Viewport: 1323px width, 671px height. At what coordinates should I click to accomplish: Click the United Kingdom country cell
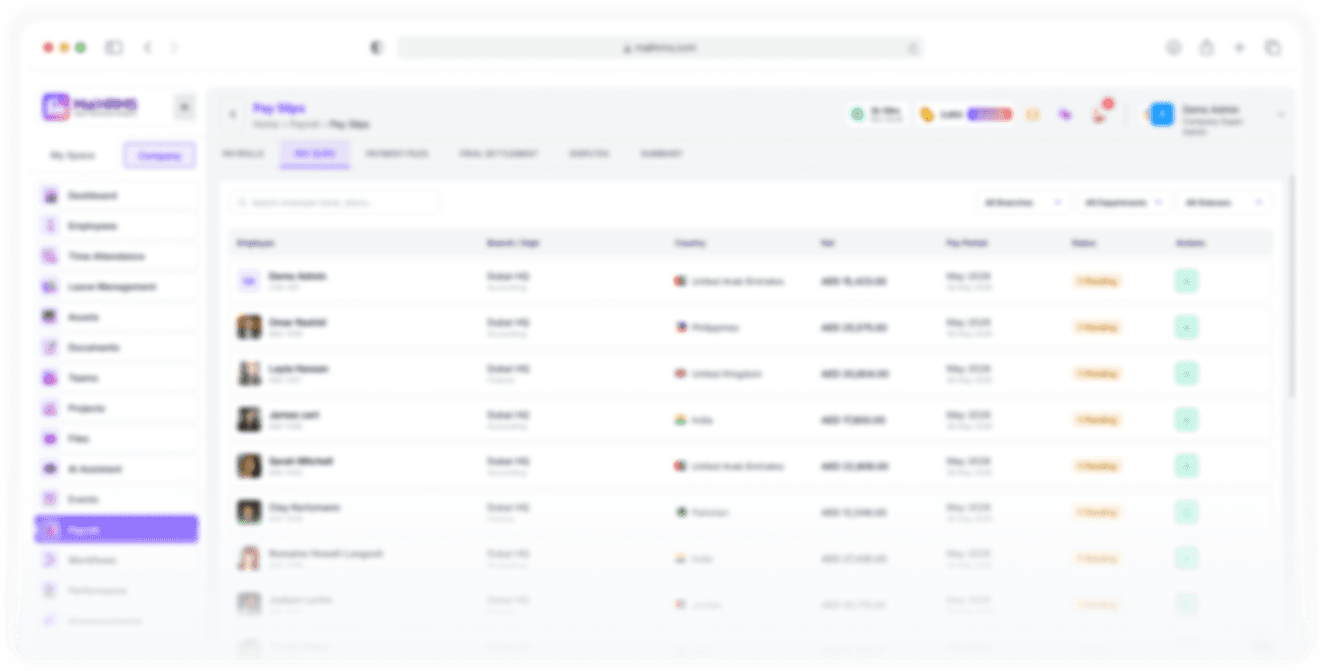719,374
